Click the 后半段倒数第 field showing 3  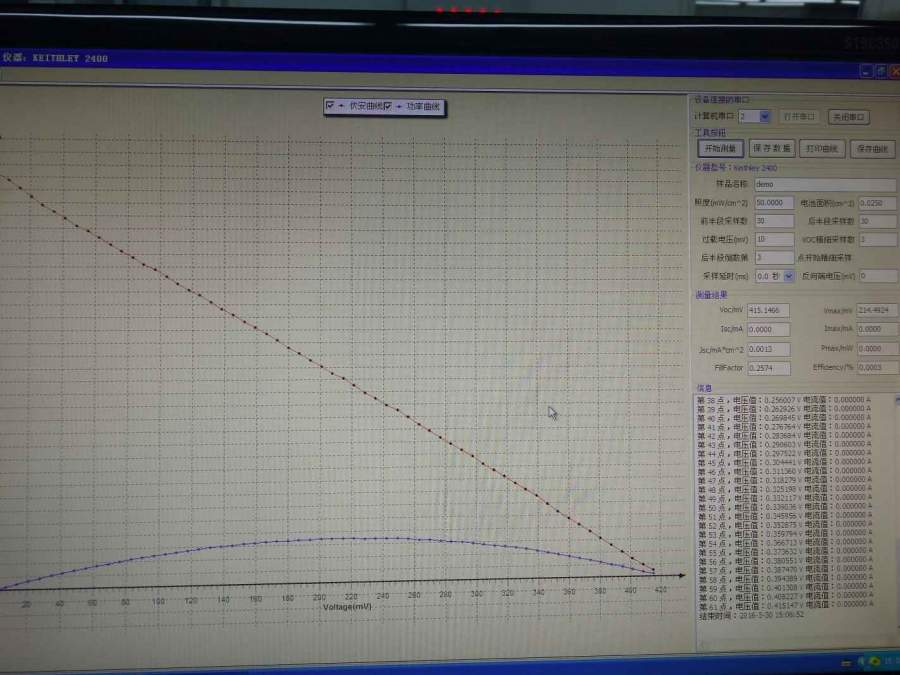point(774,258)
